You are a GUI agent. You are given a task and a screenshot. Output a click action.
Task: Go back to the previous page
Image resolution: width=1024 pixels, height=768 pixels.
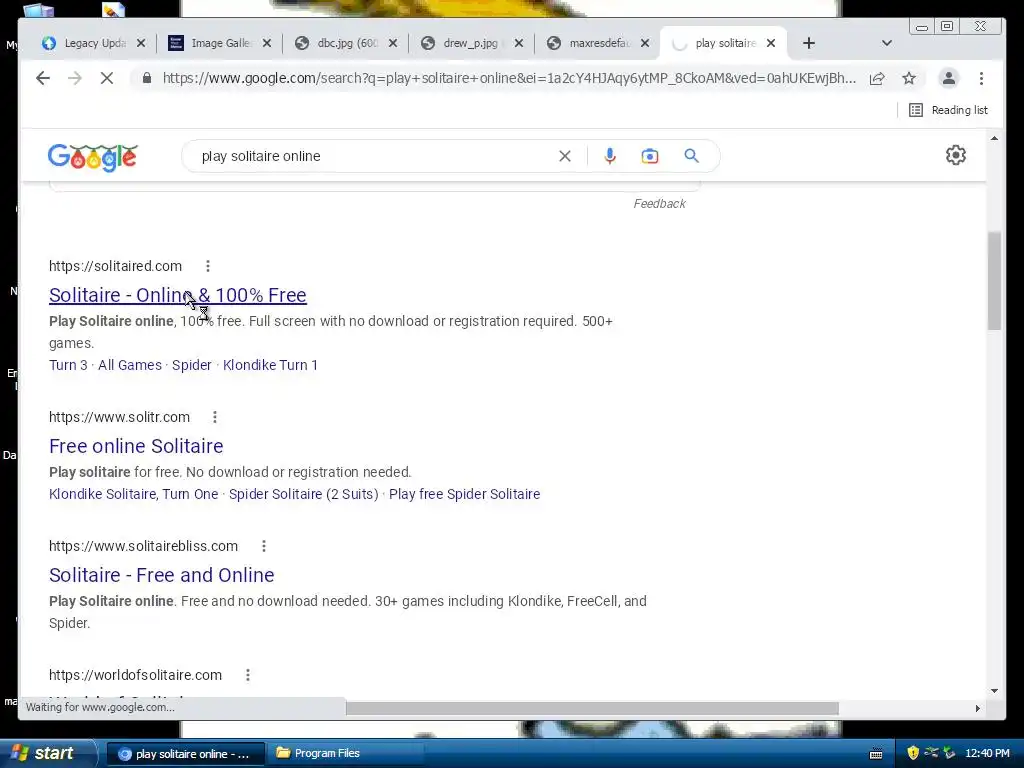pos(42,78)
